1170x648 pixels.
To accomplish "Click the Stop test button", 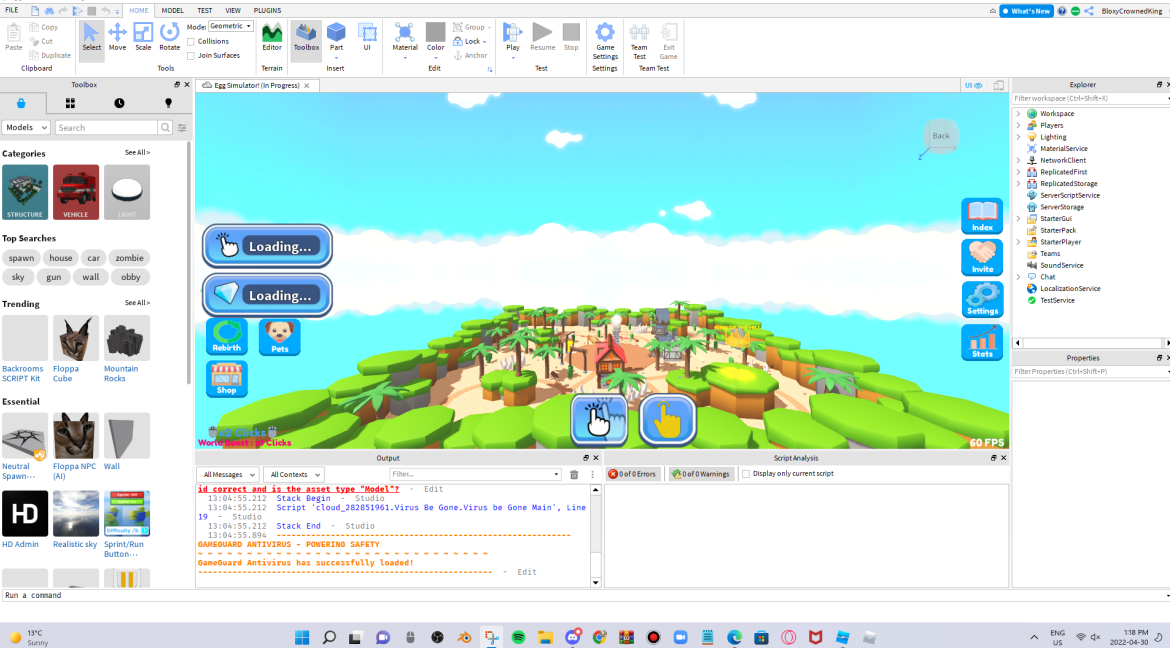I will 571,37.
